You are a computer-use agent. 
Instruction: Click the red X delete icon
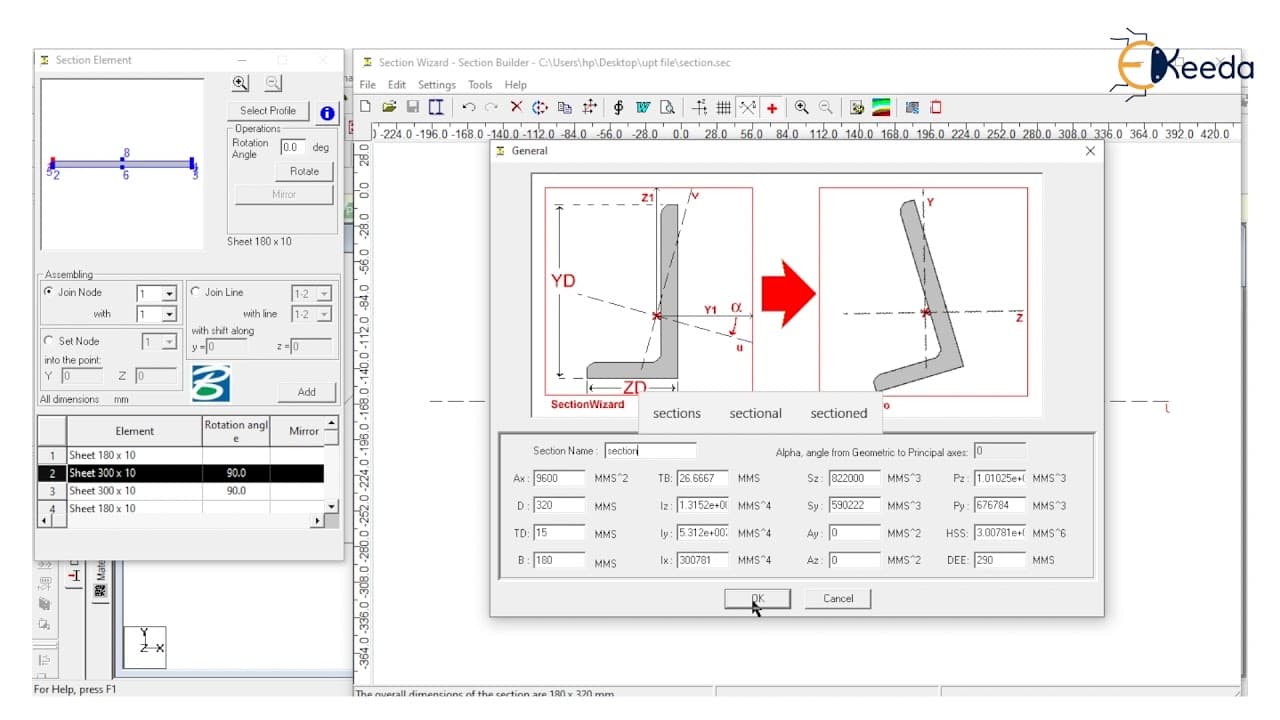pyautogui.click(x=516, y=107)
